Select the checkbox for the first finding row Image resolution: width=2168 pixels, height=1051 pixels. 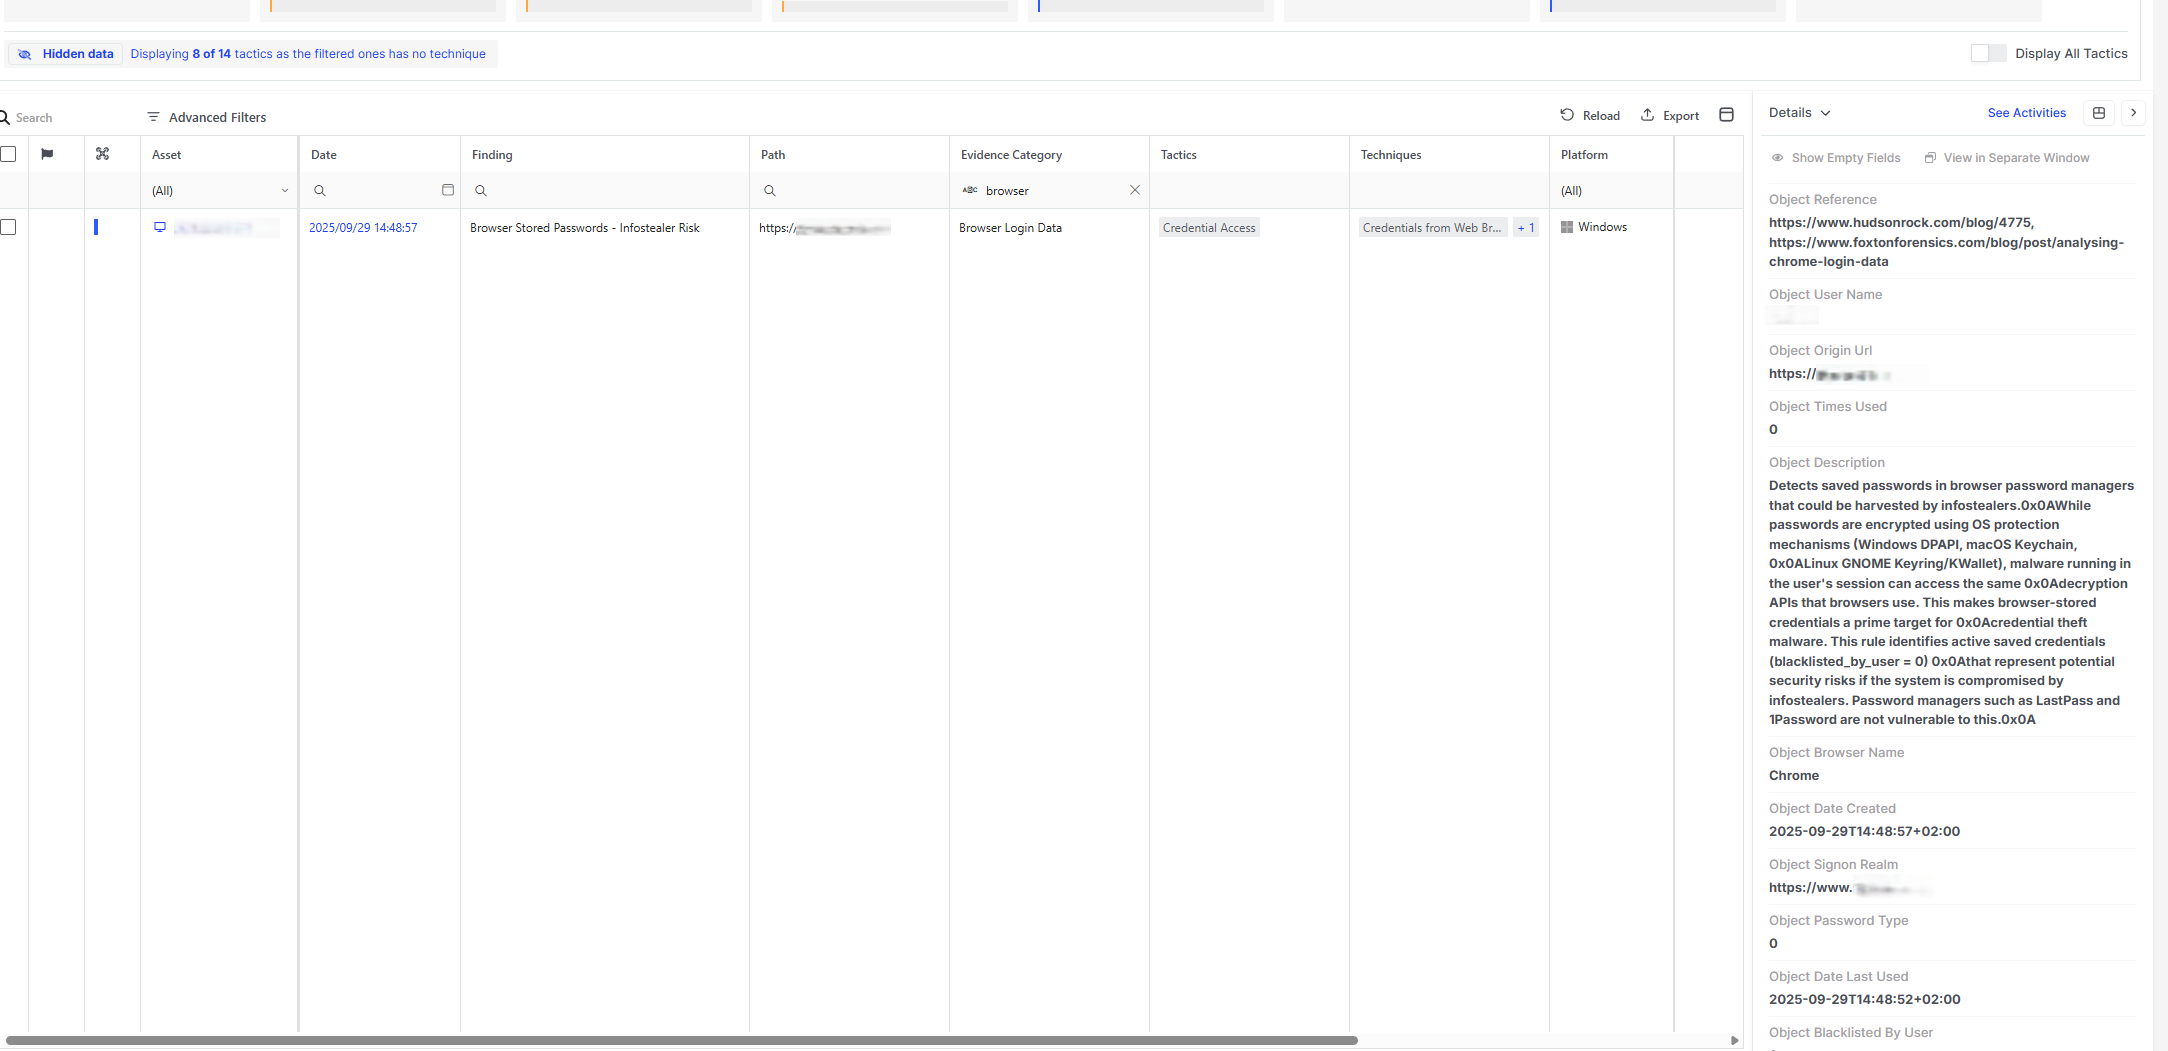(x=9, y=227)
